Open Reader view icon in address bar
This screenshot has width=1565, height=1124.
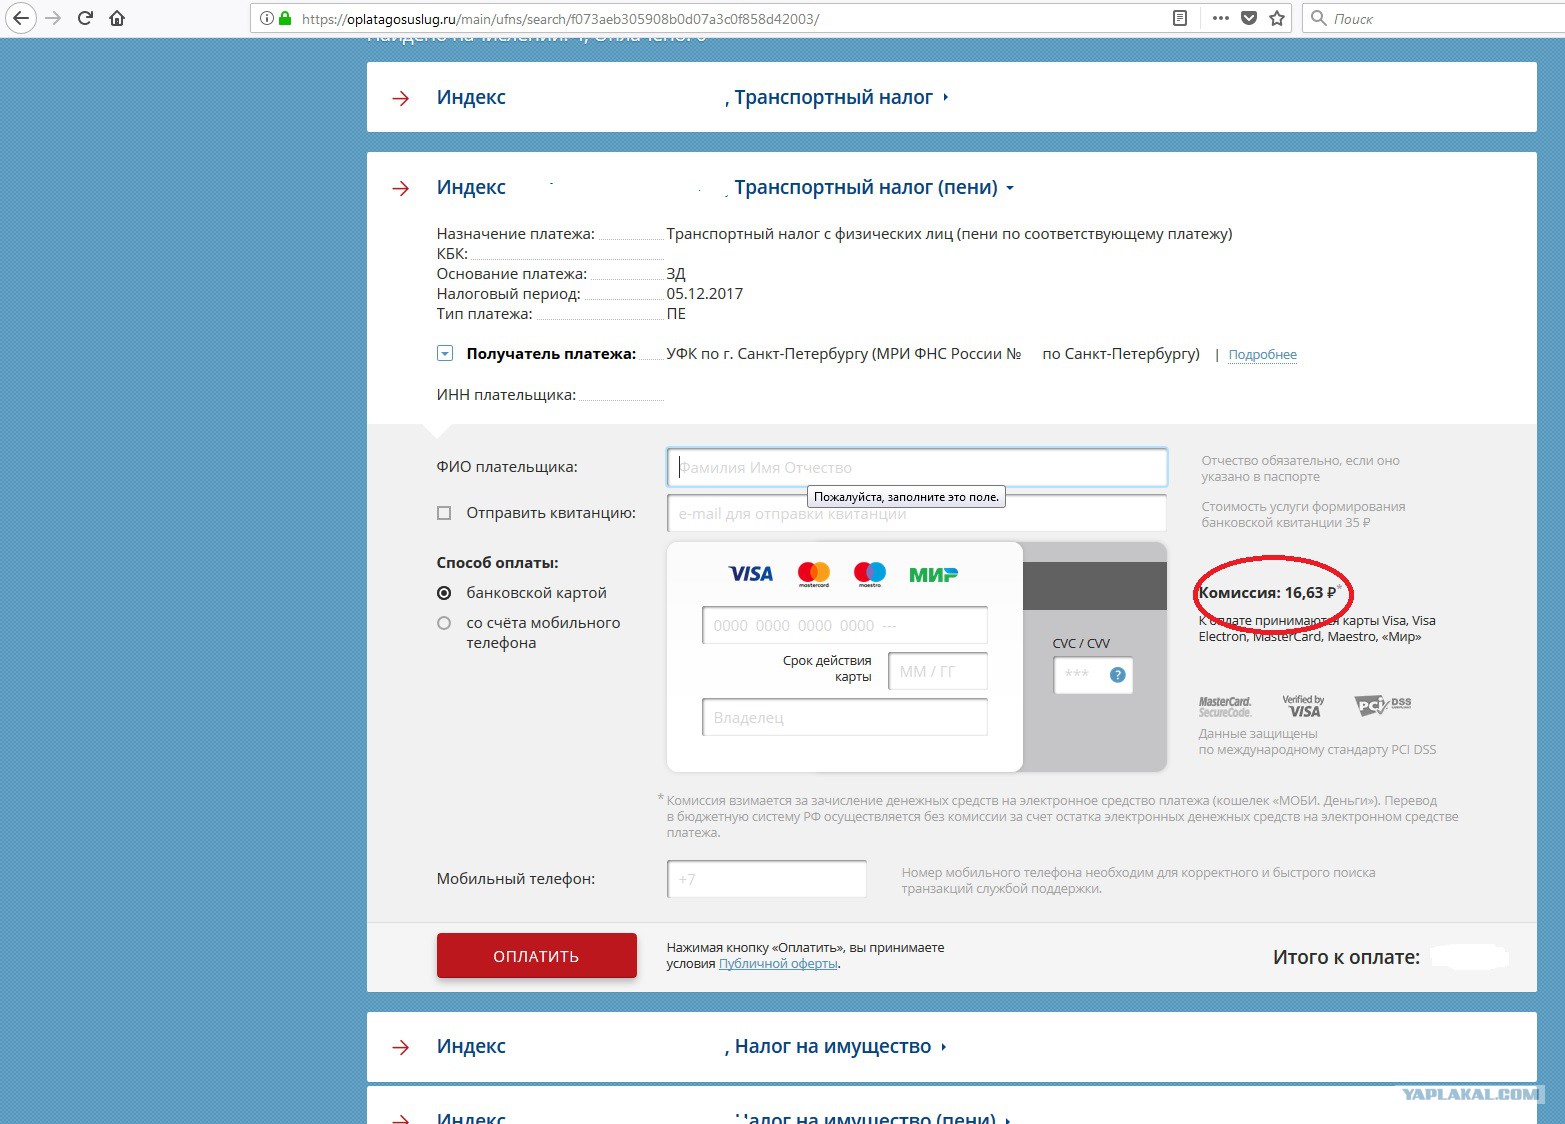tap(1180, 18)
